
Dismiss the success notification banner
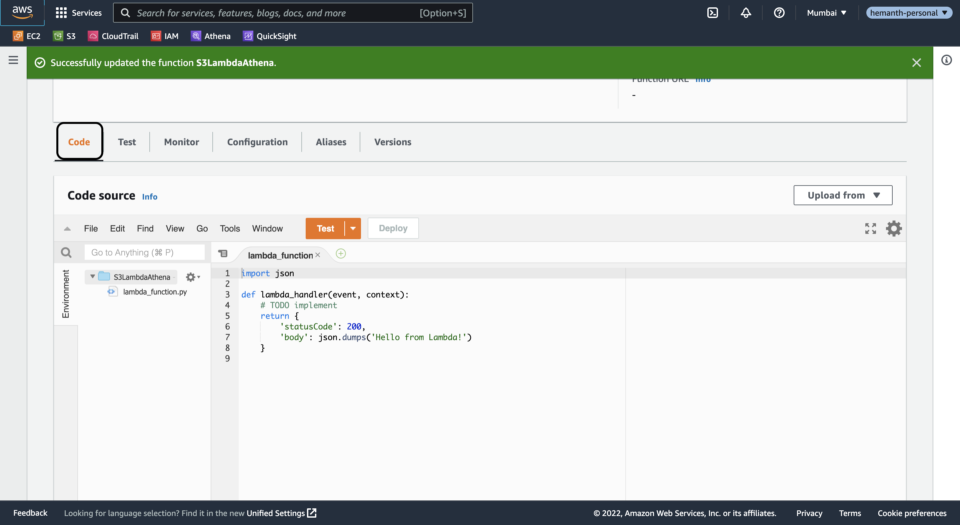[917, 62]
